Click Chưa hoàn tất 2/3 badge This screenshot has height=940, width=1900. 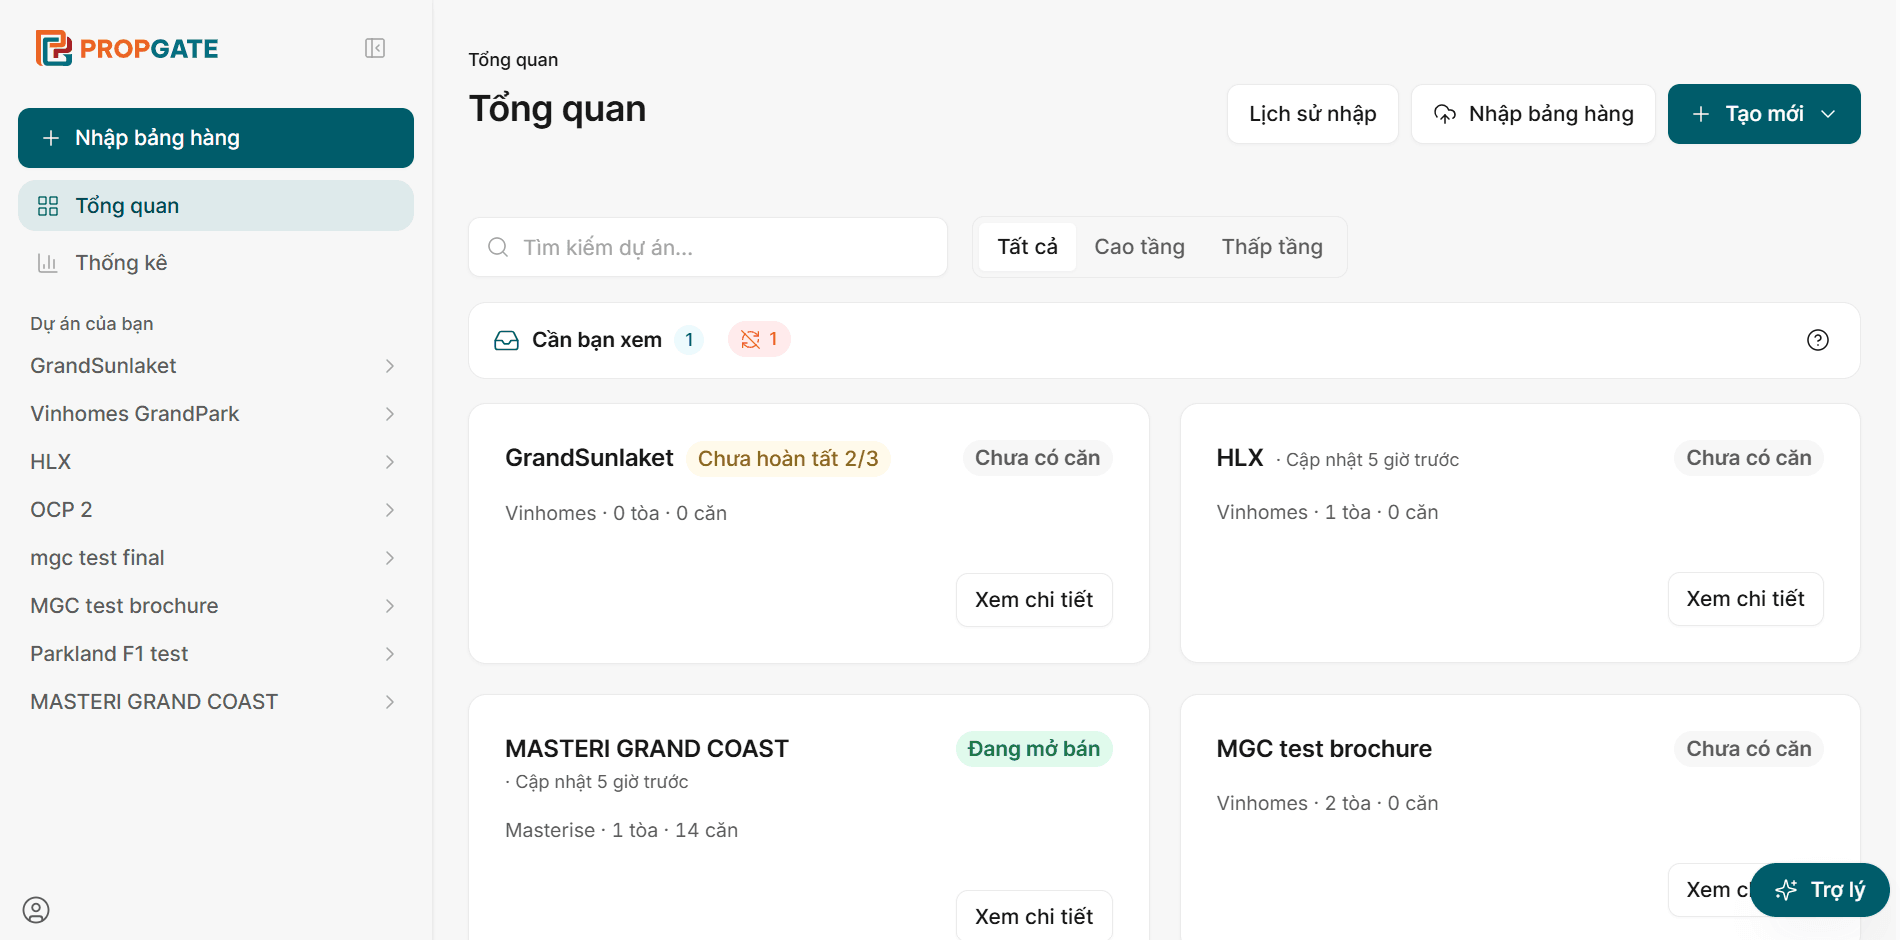coord(788,458)
